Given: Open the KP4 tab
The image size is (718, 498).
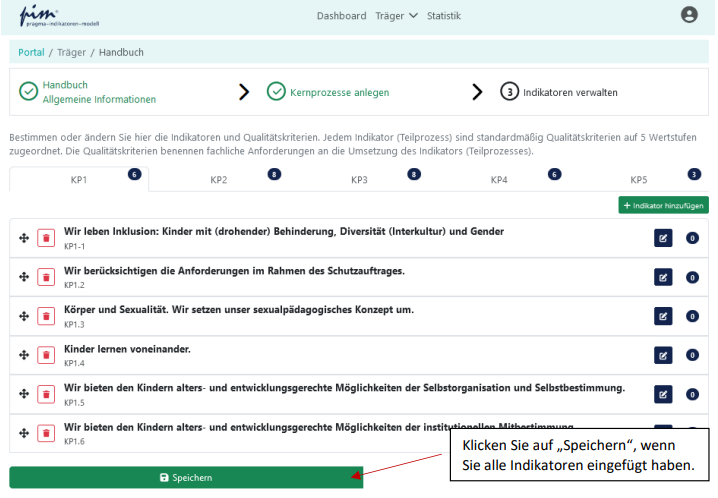Looking at the screenshot, I should [498, 180].
